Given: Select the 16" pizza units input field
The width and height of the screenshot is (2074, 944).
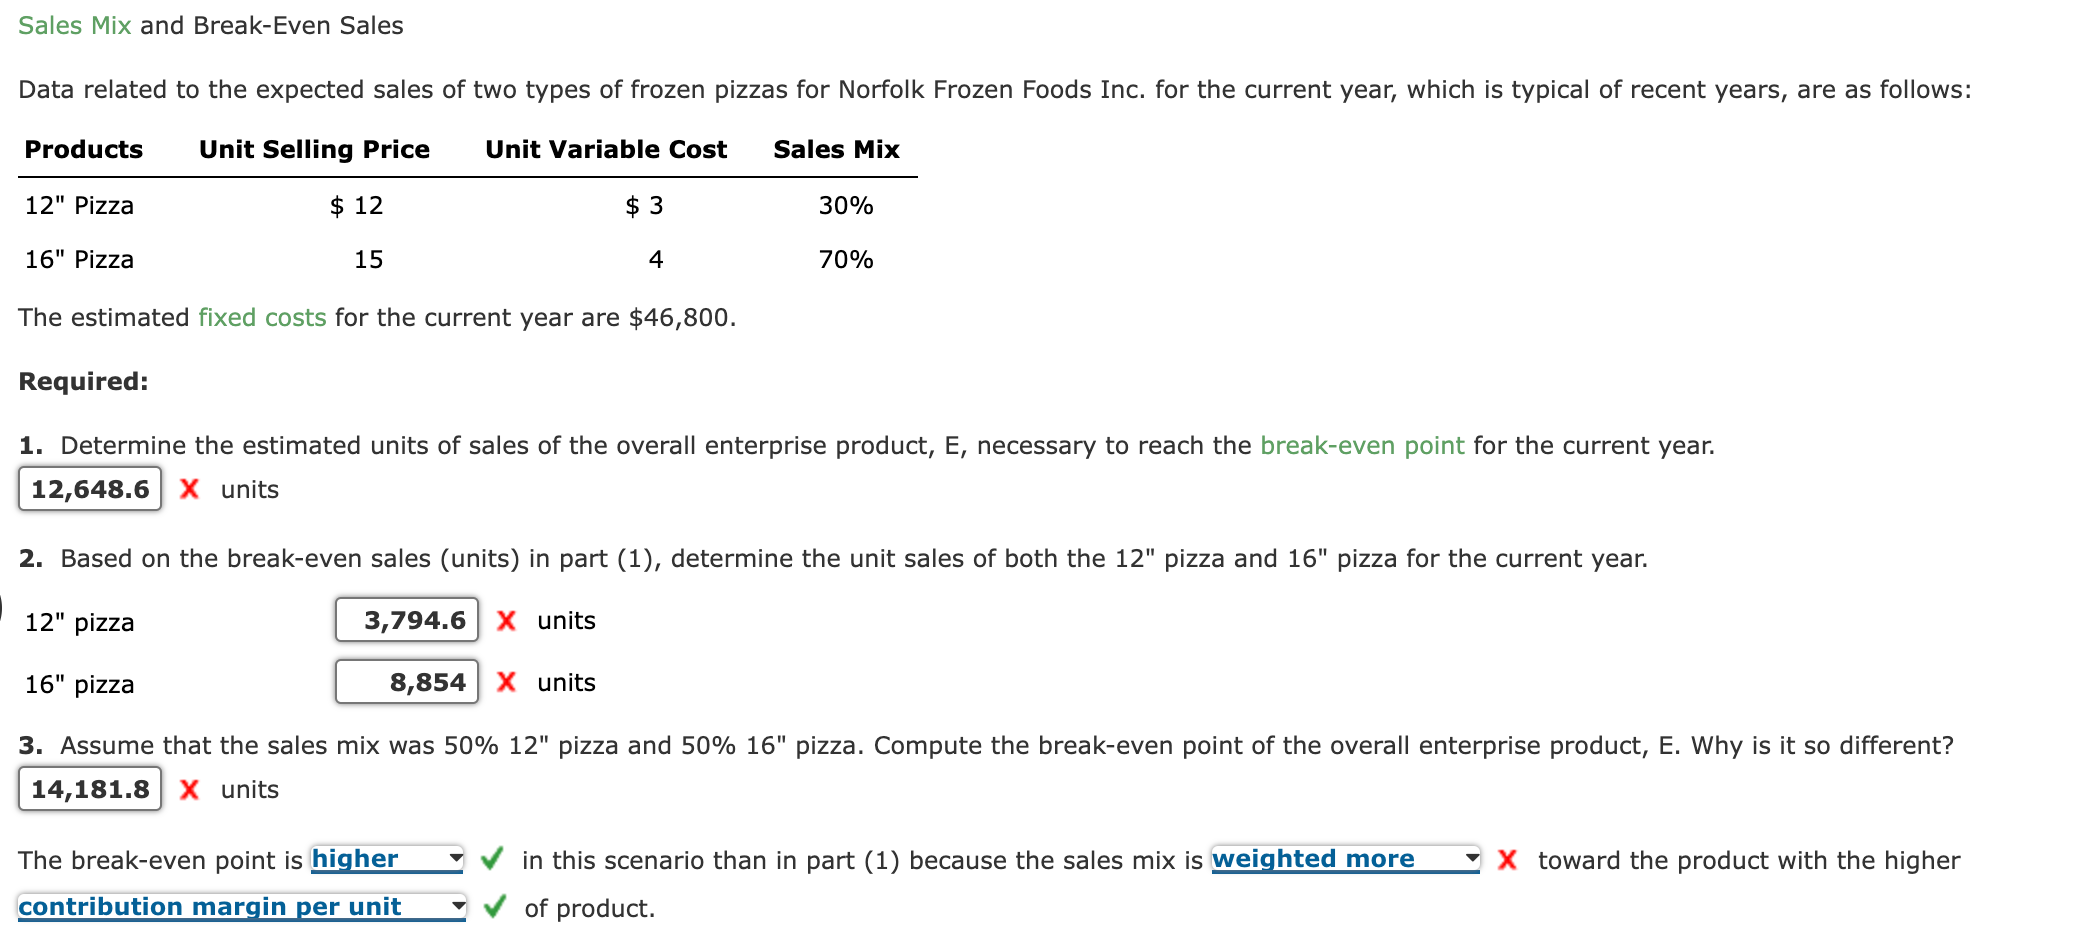Looking at the screenshot, I should point(406,682).
